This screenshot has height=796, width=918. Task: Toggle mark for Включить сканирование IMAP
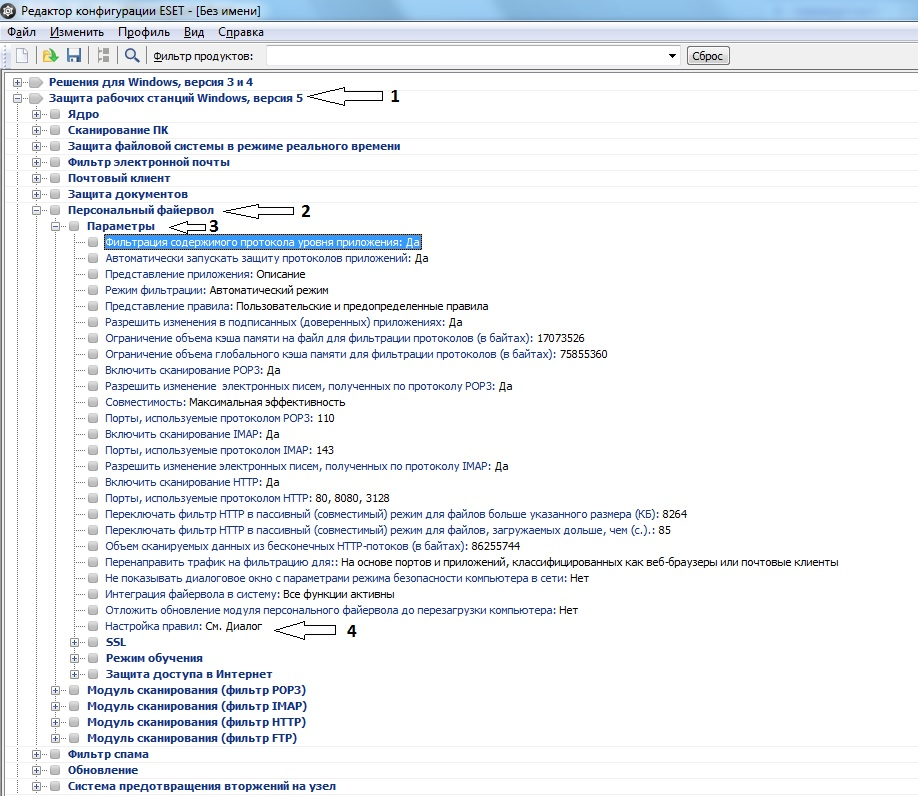[93, 434]
